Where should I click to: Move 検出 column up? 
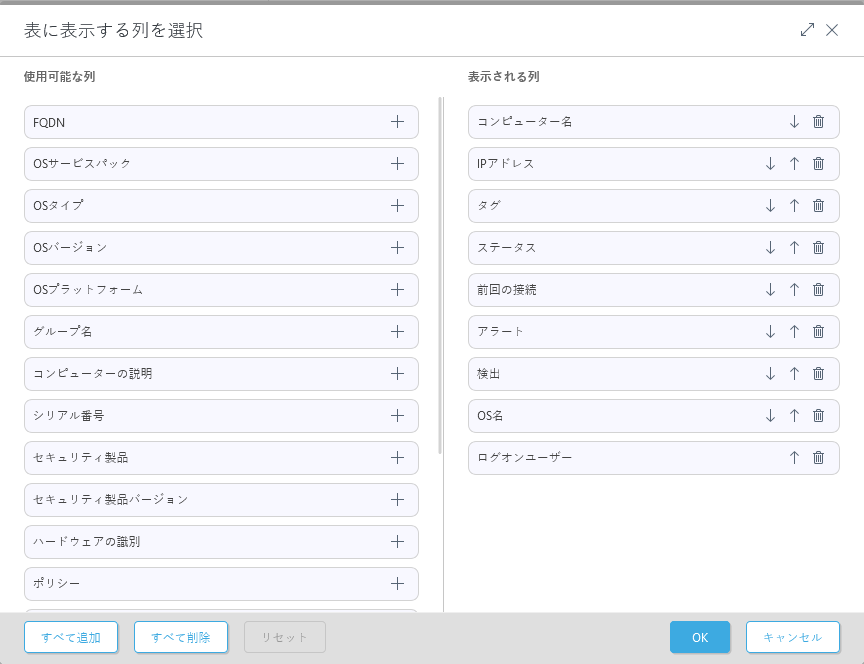click(794, 374)
